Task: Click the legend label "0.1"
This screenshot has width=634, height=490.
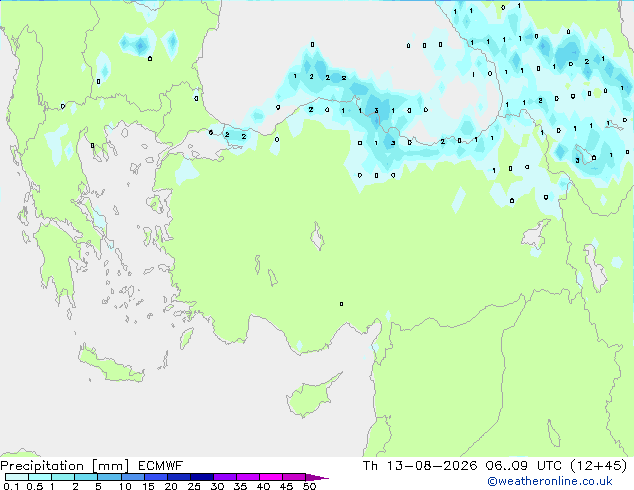Action: (11, 486)
